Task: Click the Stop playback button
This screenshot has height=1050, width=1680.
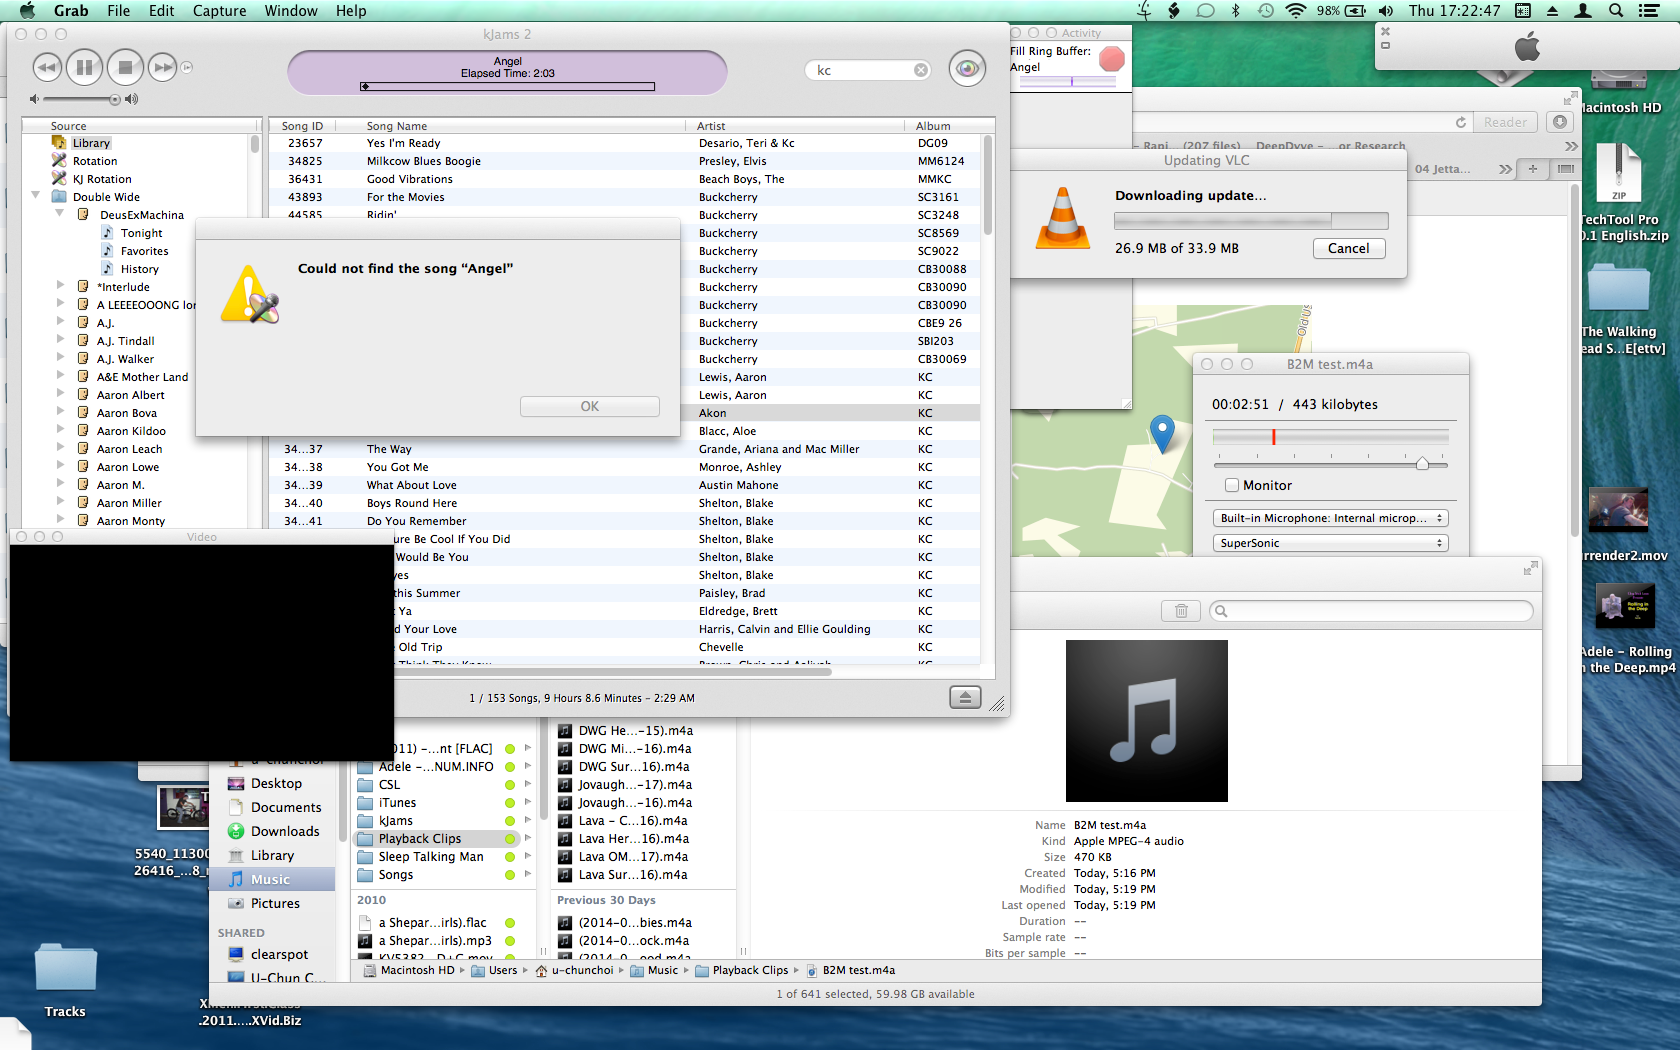Action: 125,68
